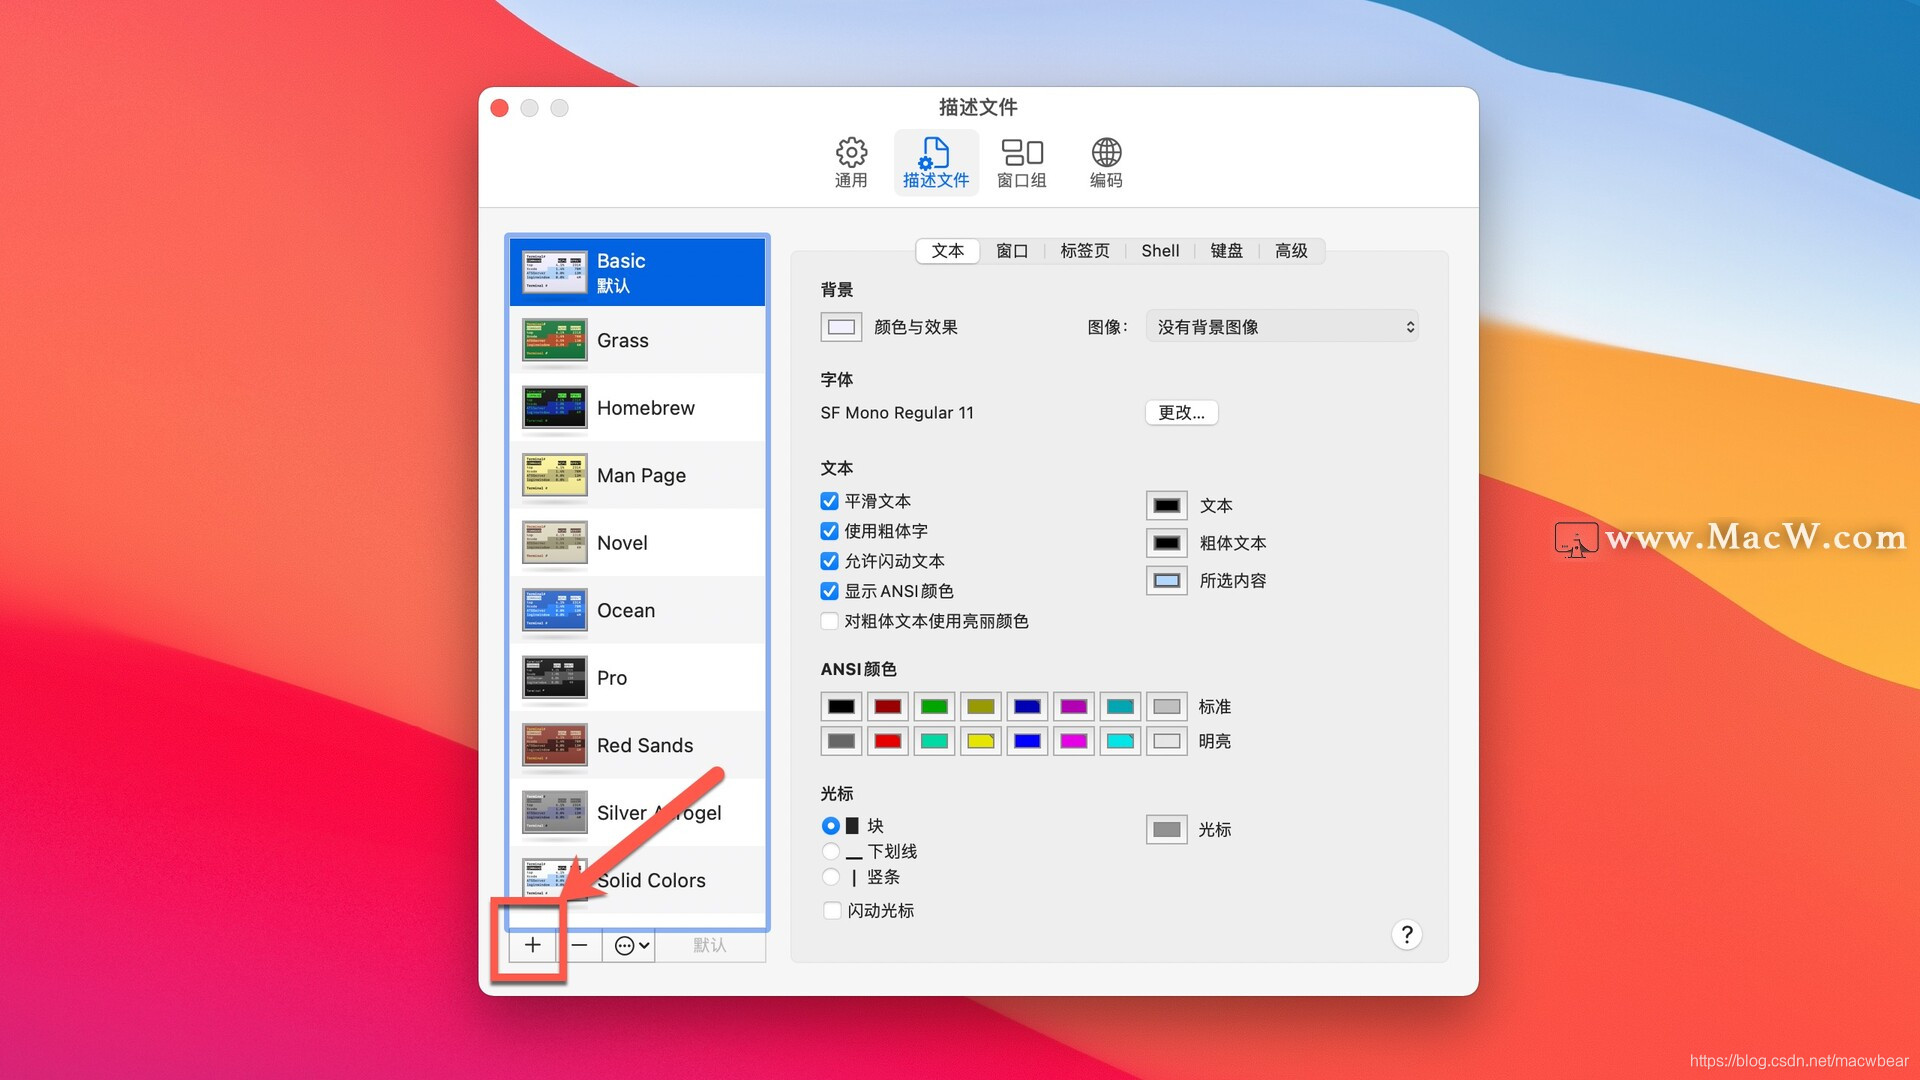Toggle the 平滑文本 checkbox
The height and width of the screenshot is (1080, 1920).
click(829, 501)
